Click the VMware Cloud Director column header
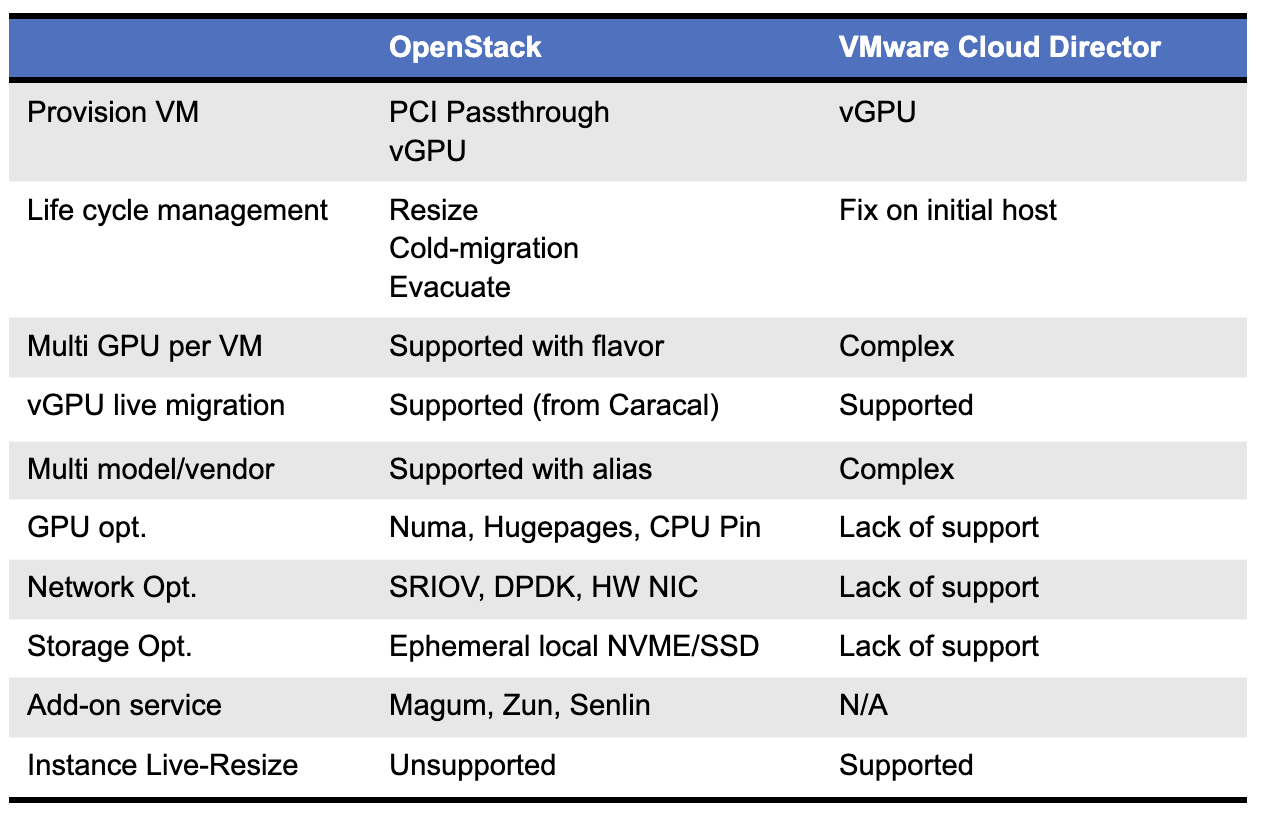This screenshot has height=814, width=1266. click(x=1000, y=47)
